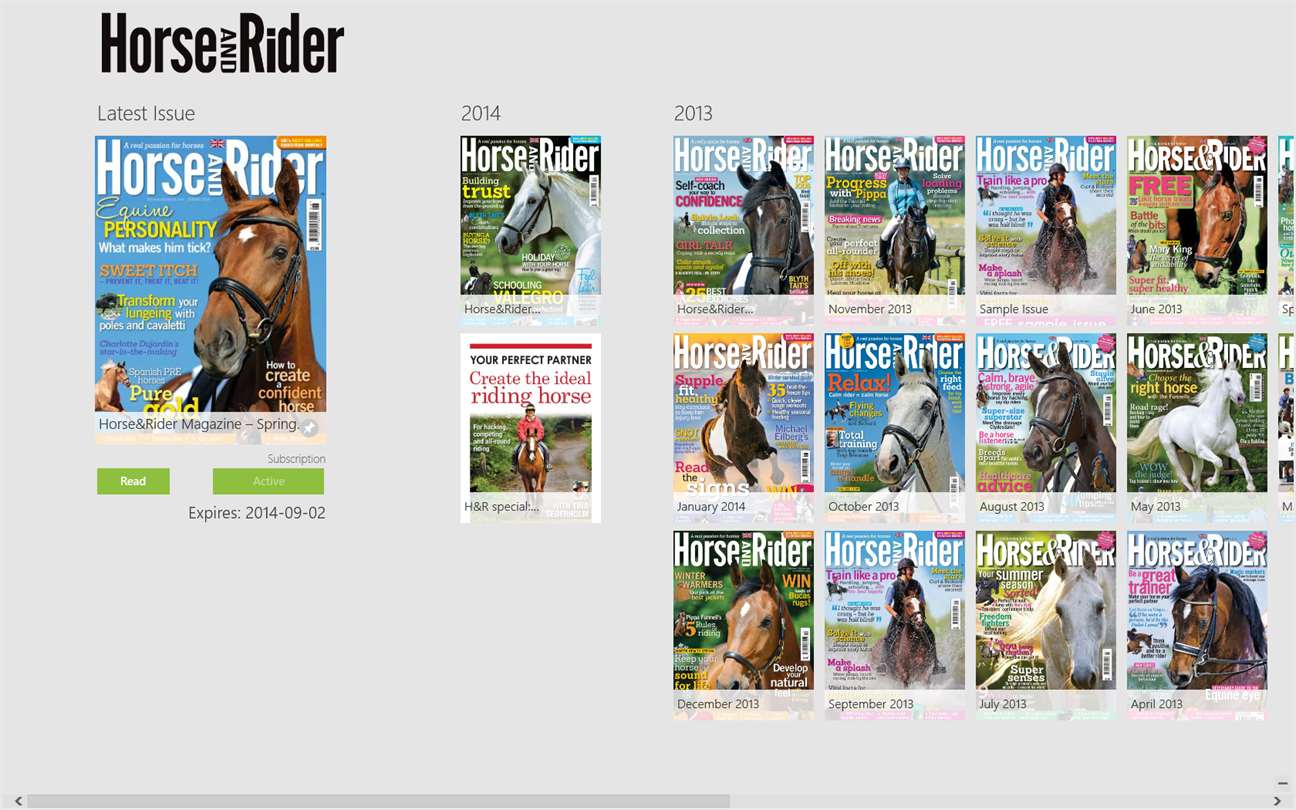
Task: Click the Active subscription button
Action: [268, 481]
